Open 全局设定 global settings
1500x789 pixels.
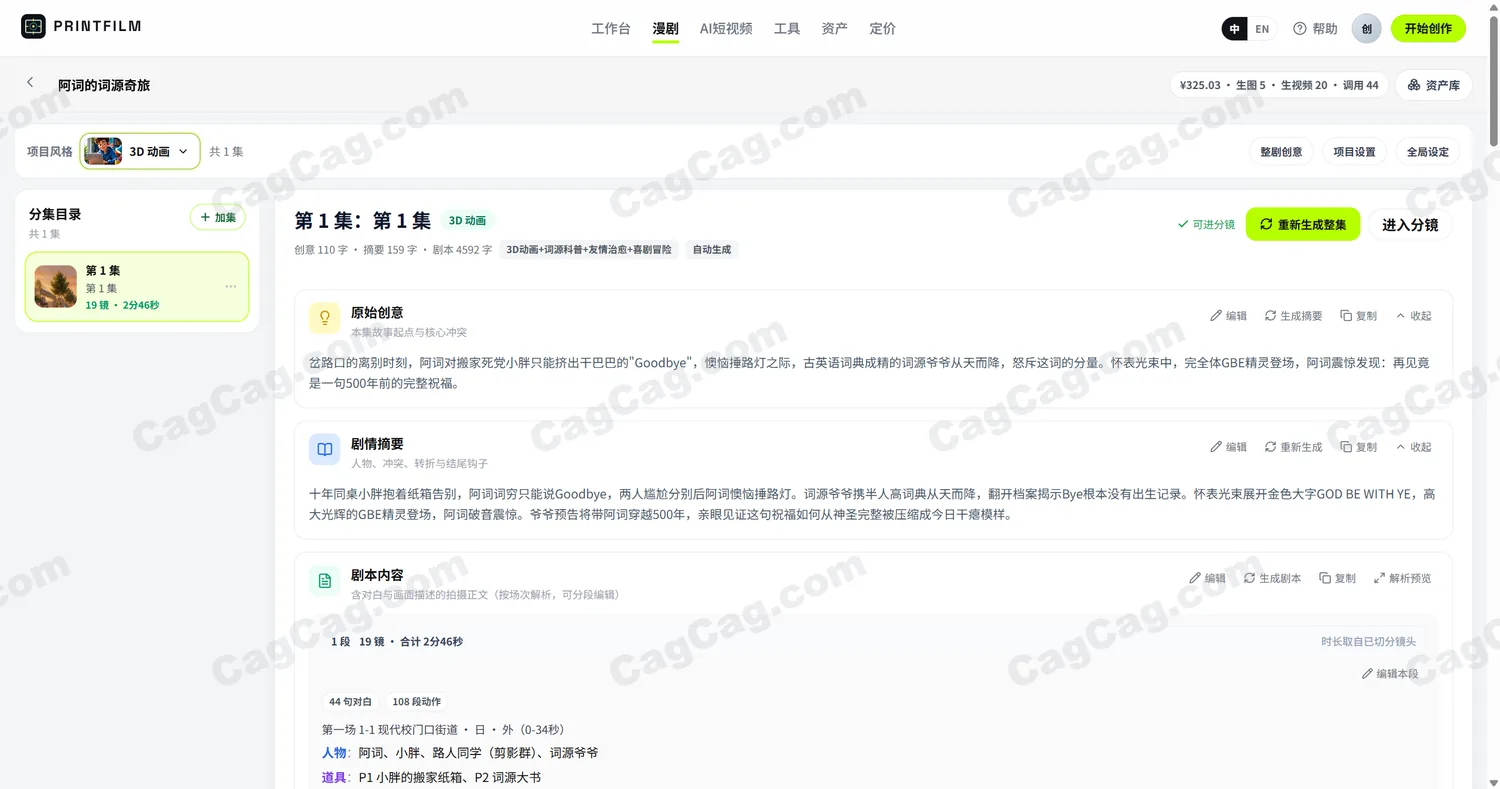click(x=1428, y=152)
